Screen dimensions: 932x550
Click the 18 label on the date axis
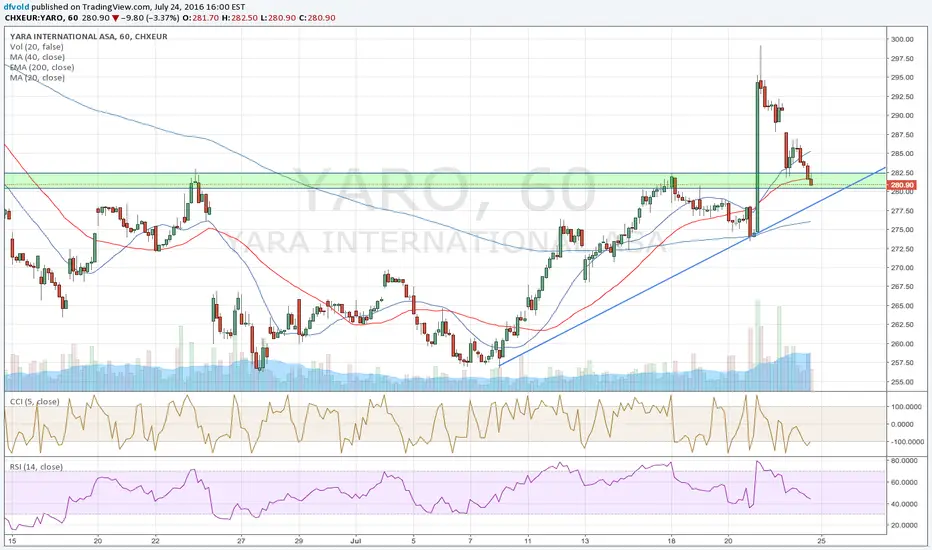(x=672, y=540)
